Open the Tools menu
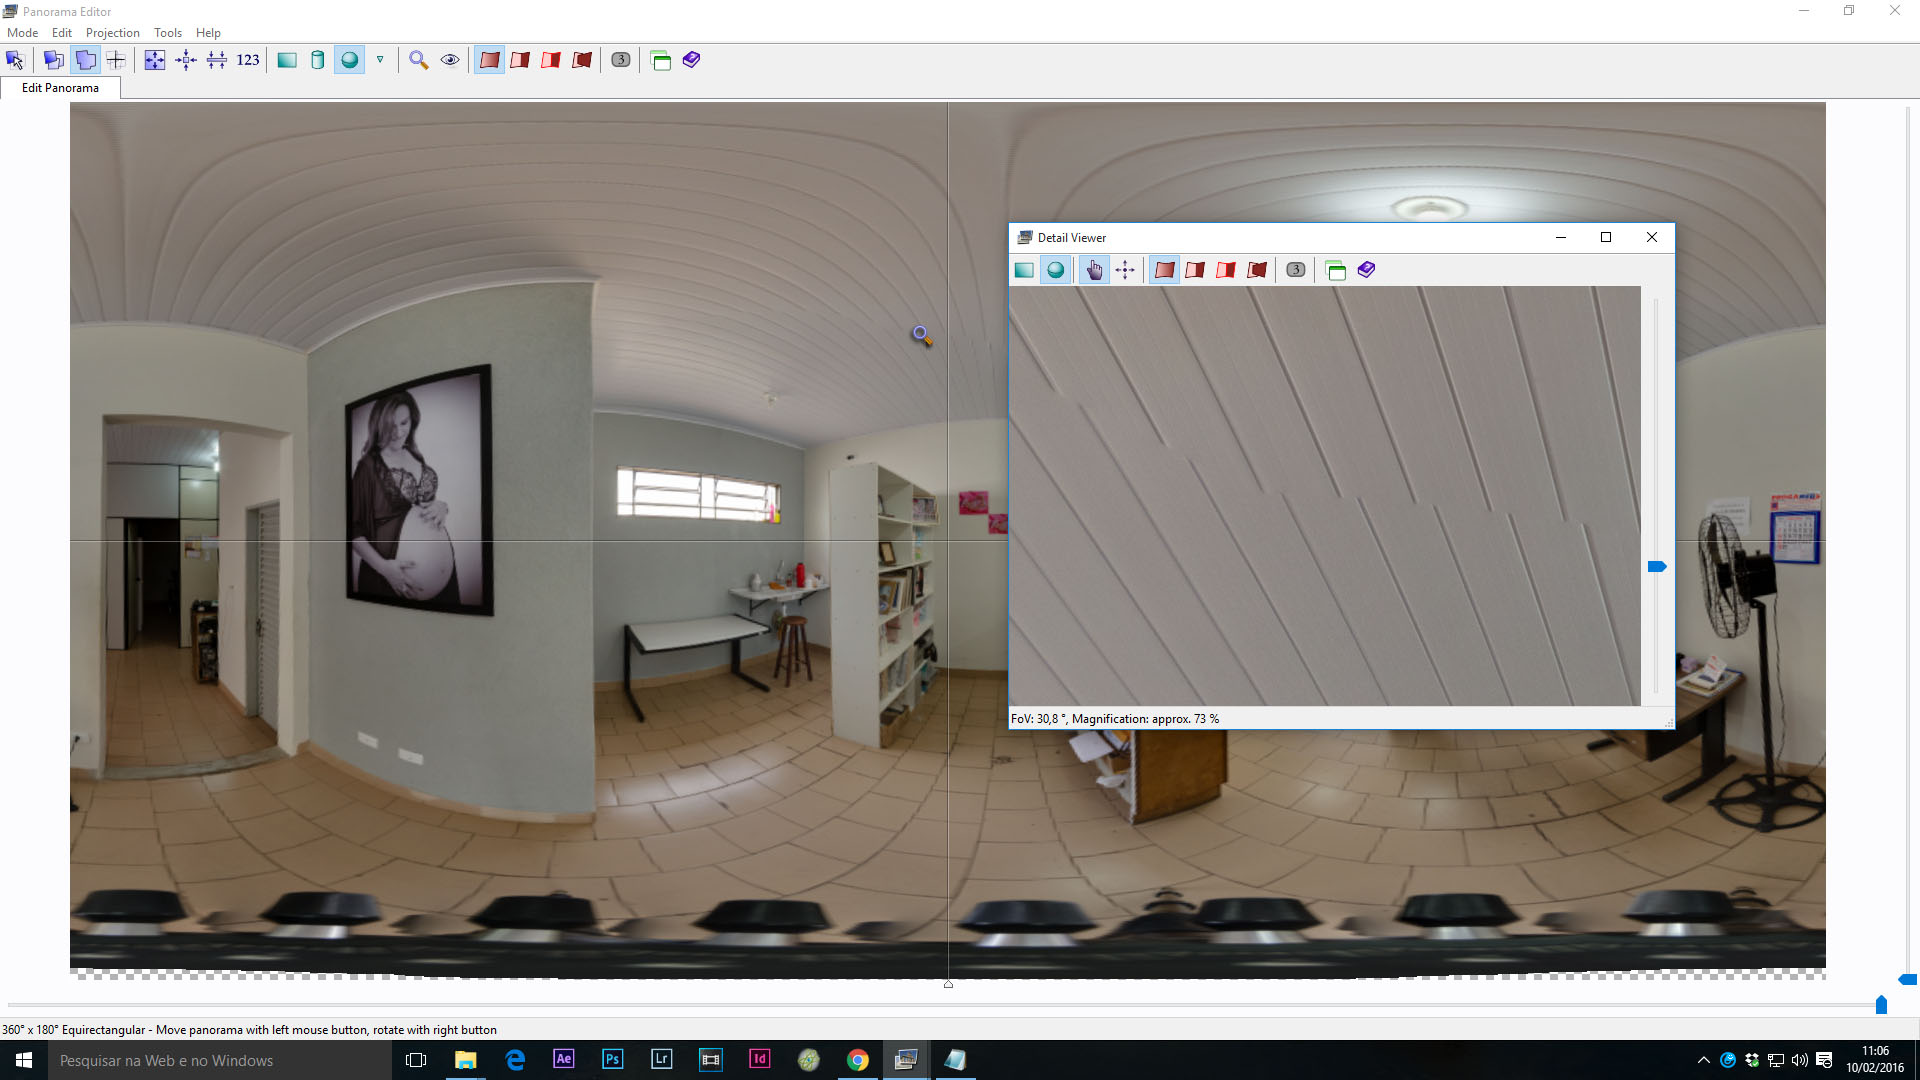This screenshot has height=1080, width=1920. [167, 33]
